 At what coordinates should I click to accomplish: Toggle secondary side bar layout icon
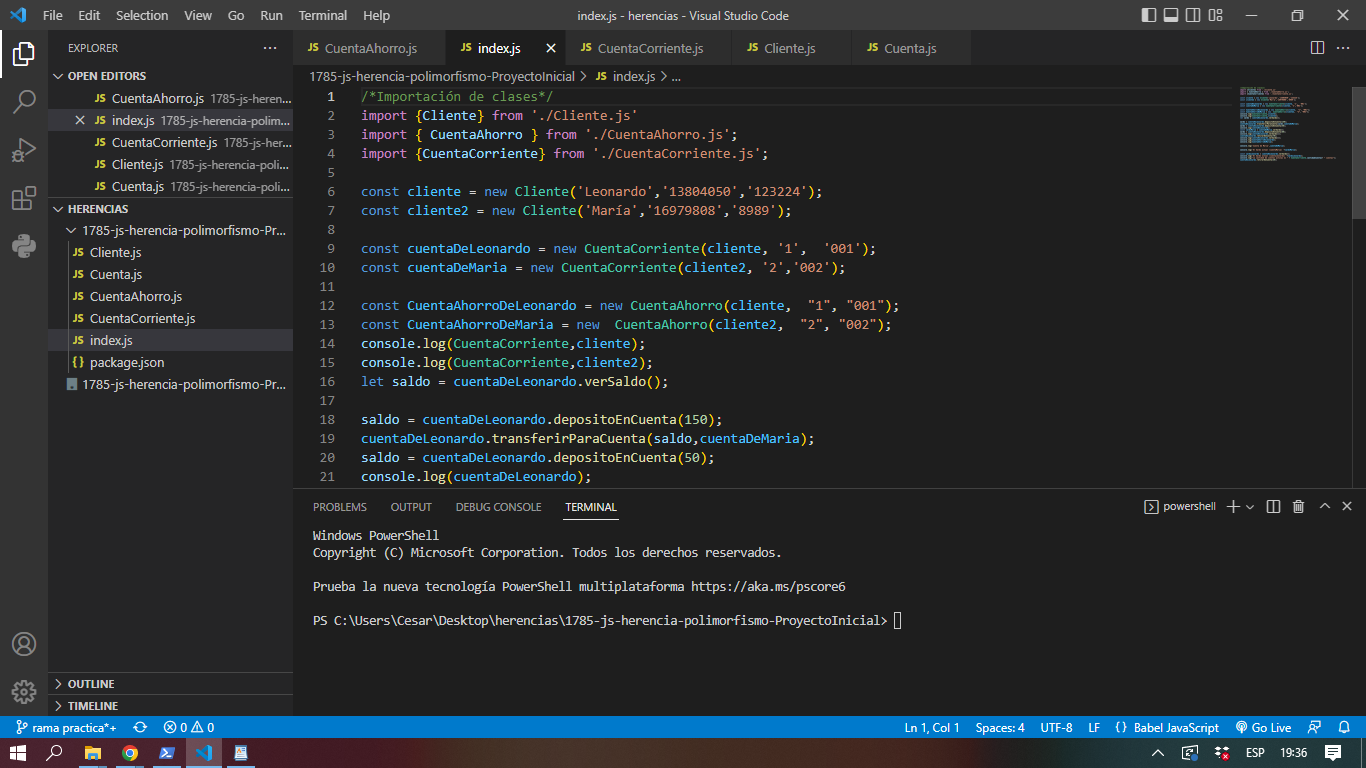click(x=1193, y=15)
